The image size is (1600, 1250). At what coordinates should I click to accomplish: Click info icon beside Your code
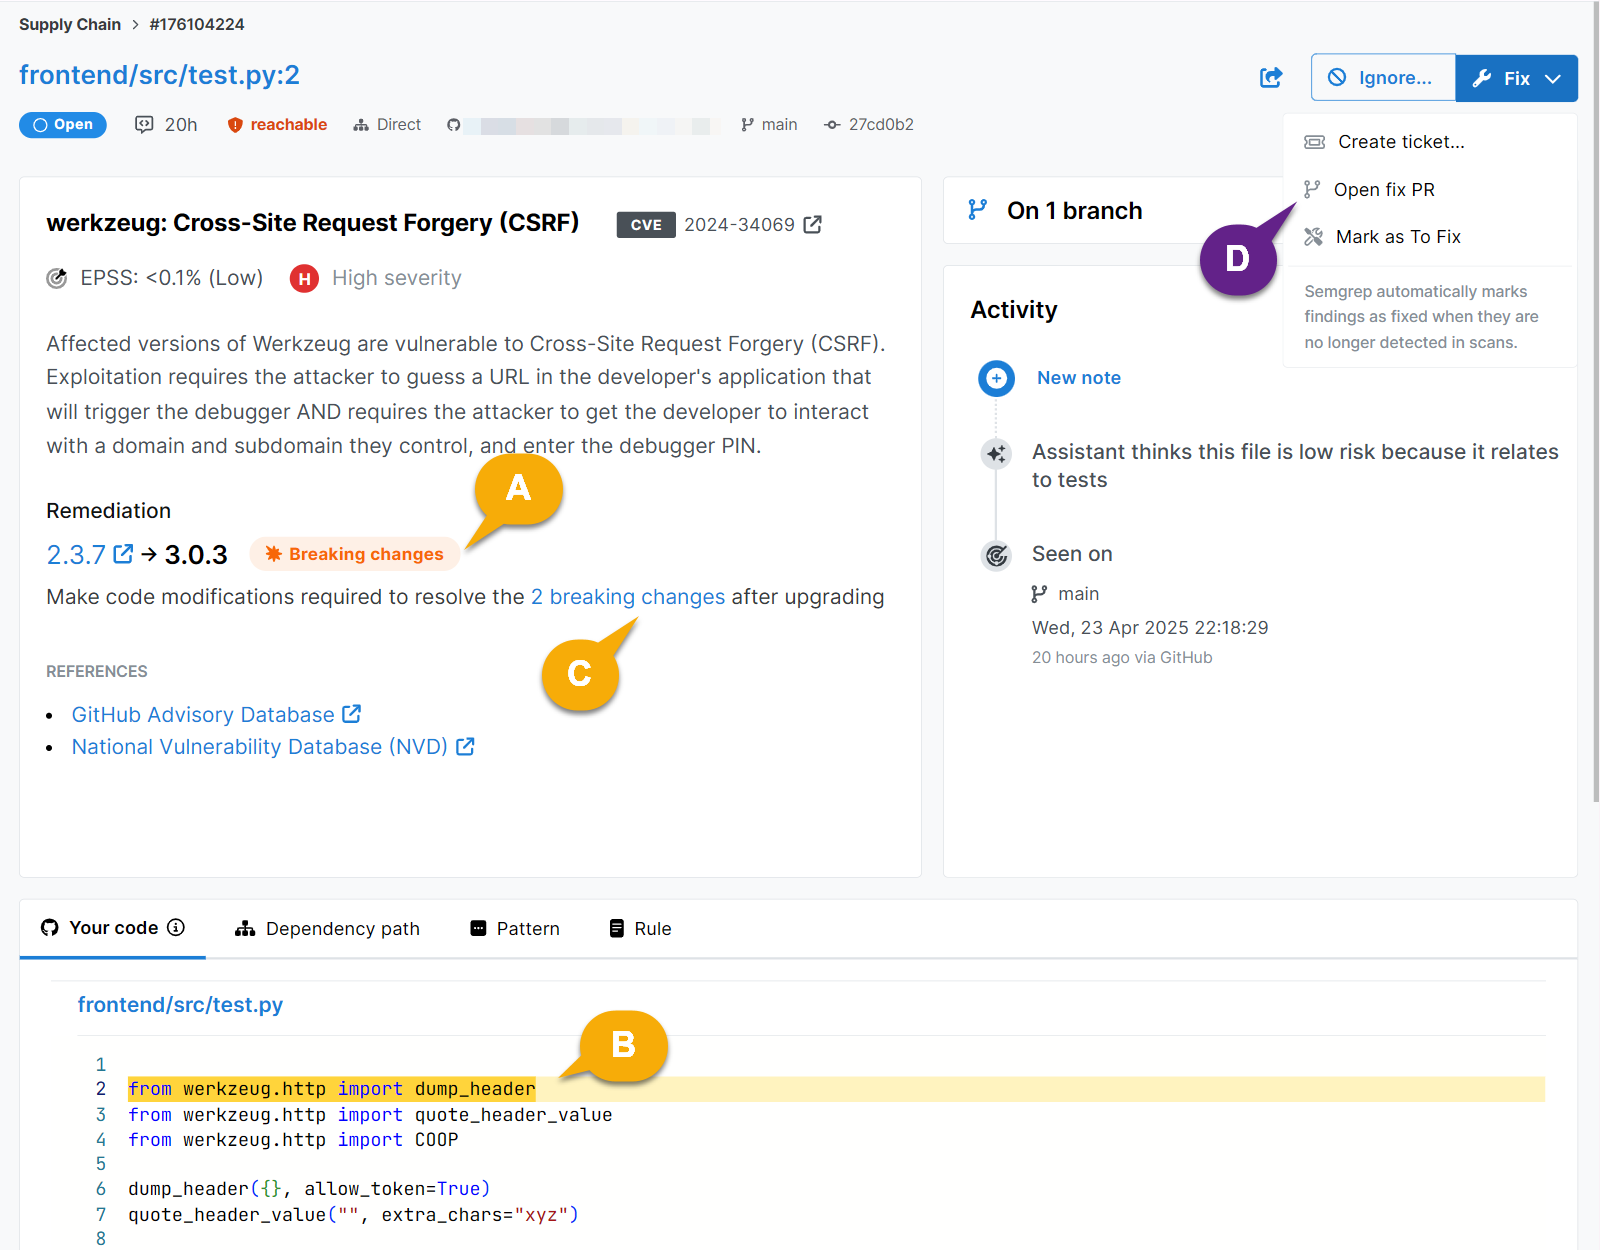176,928
